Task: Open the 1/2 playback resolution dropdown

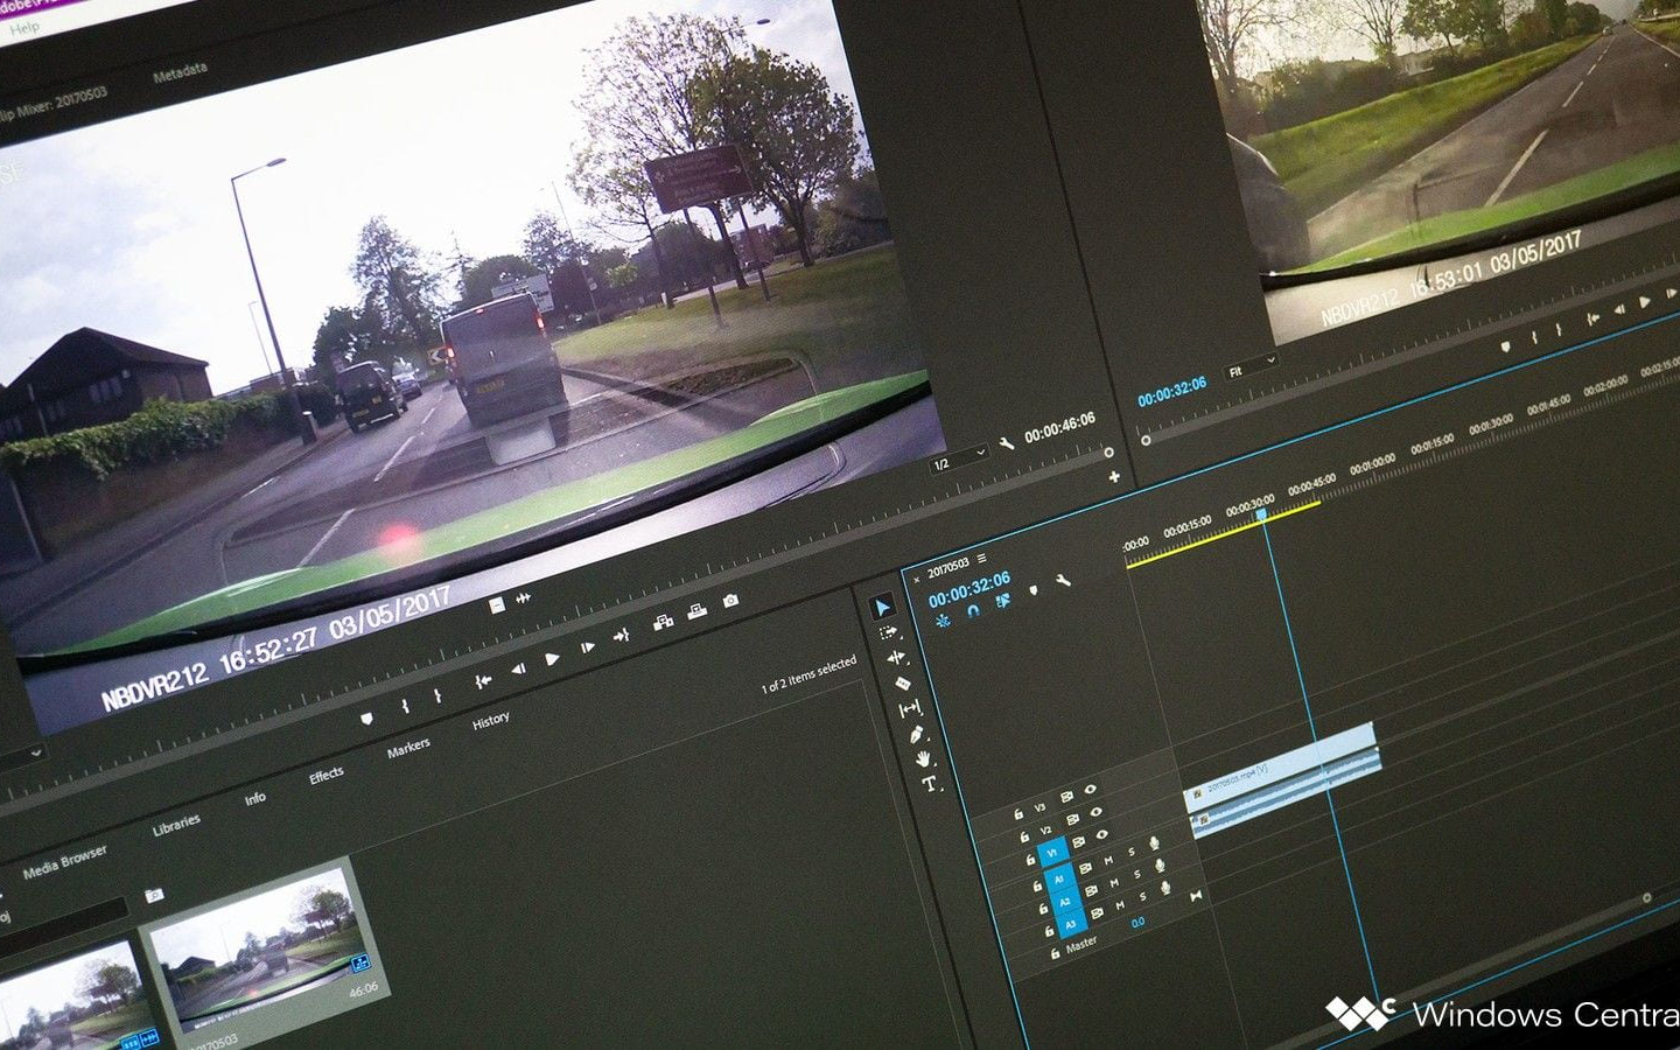Action: [959, 460]
